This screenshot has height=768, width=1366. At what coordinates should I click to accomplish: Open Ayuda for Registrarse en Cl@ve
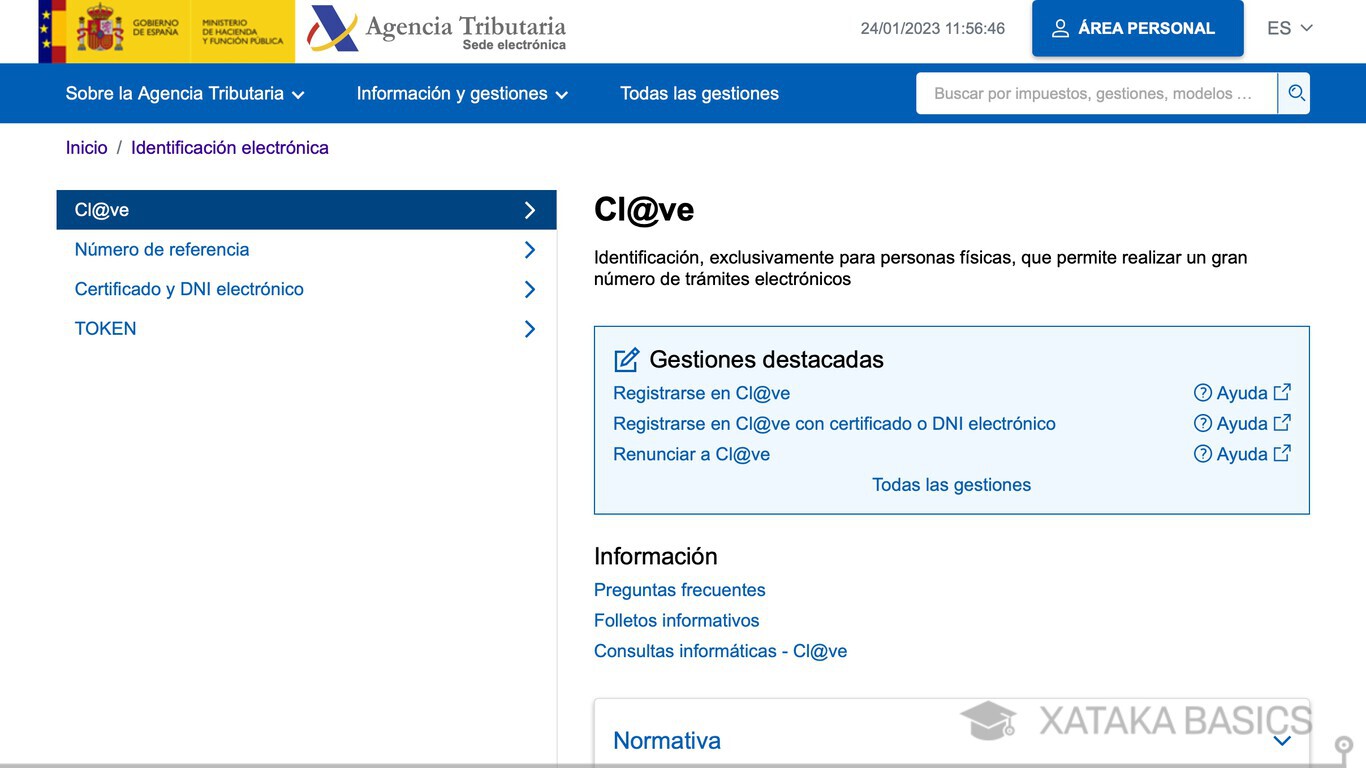[x=1242, y=392]
